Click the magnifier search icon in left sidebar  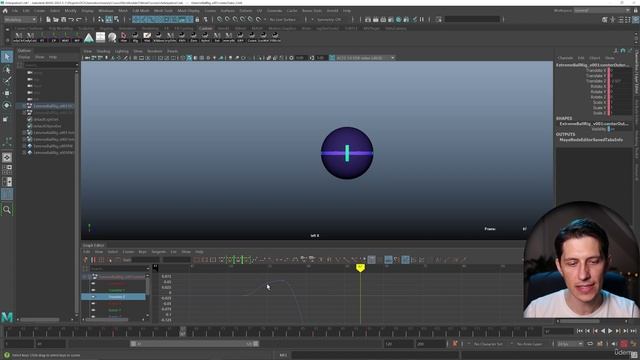[7, 209]
